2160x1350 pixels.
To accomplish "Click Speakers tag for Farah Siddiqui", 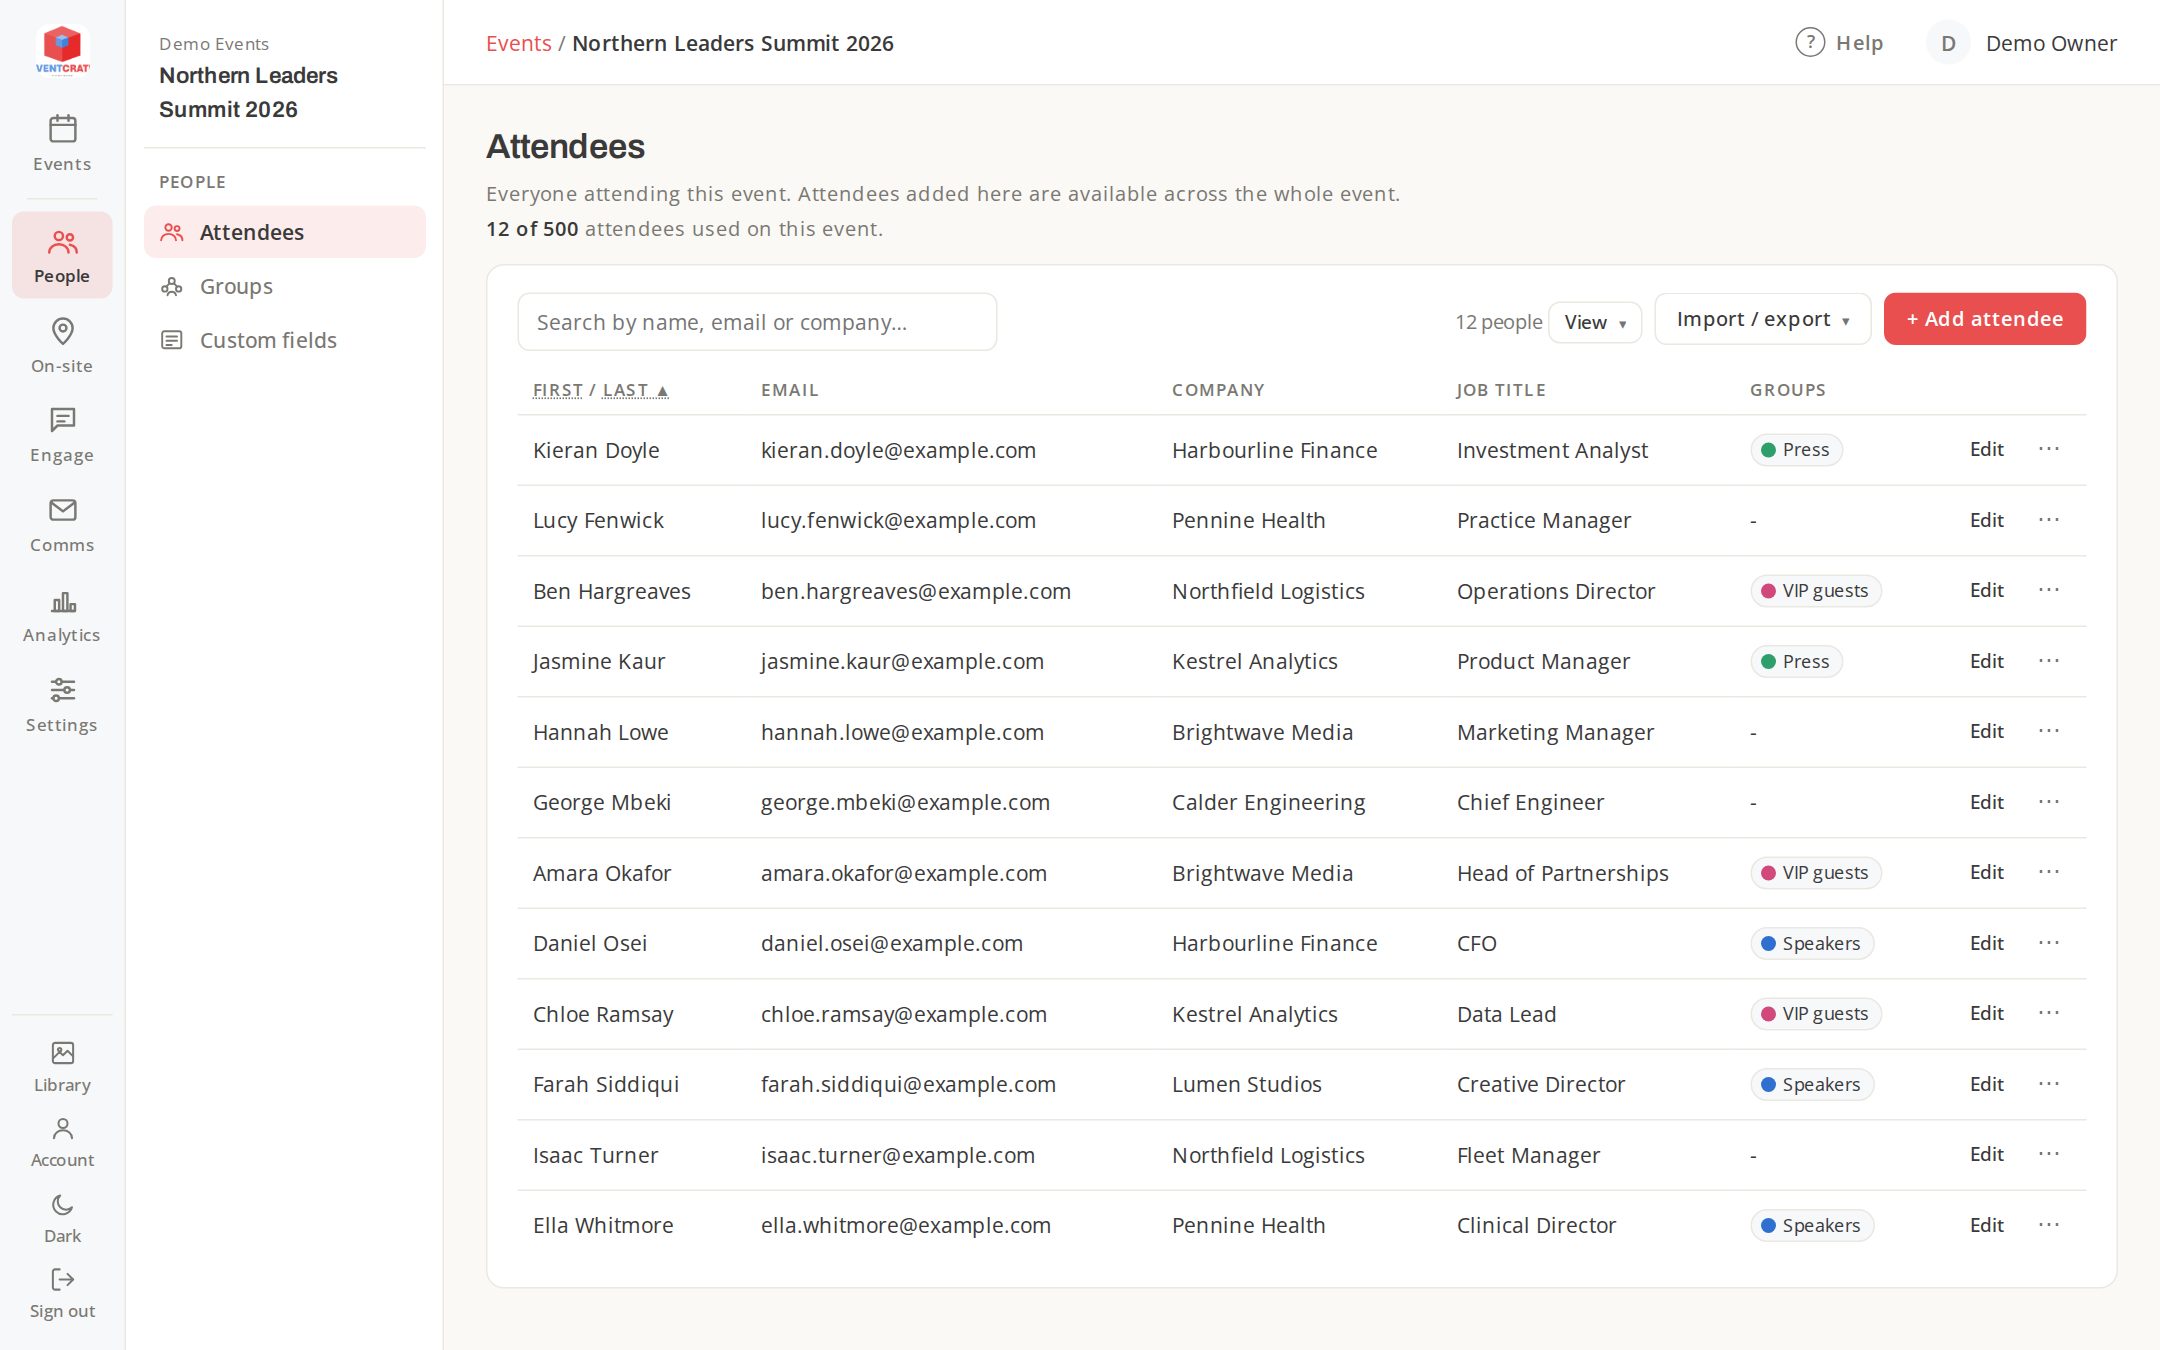I will tap(1812, 1085).
